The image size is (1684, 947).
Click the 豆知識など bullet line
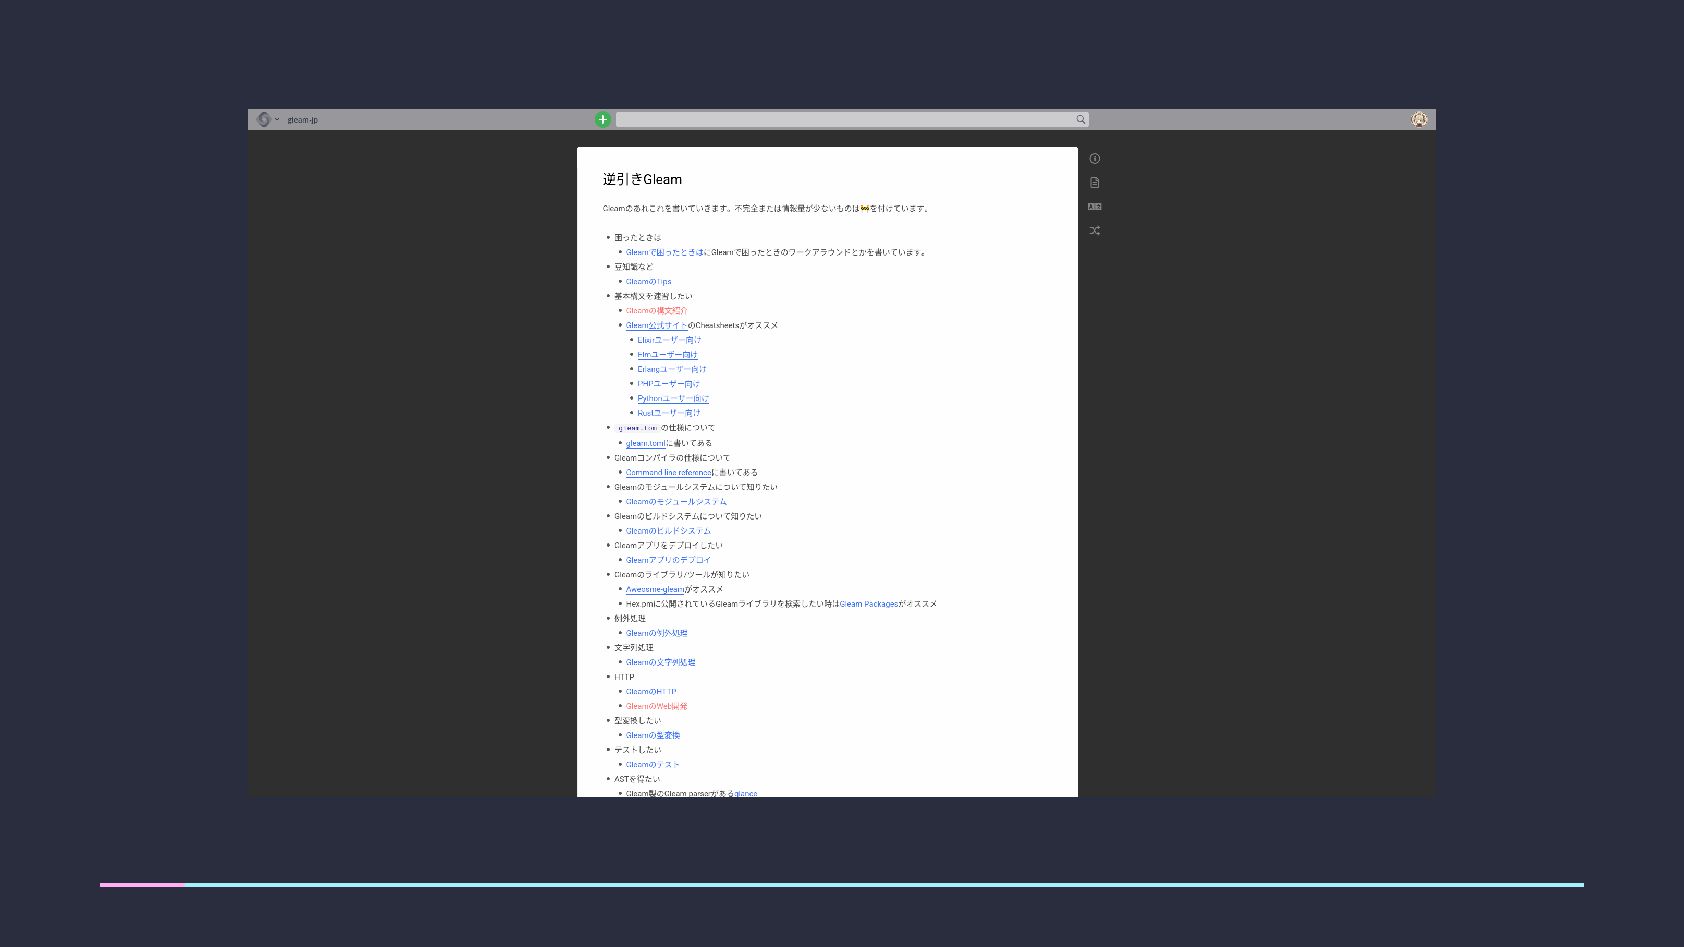click(x=633, y=267)
